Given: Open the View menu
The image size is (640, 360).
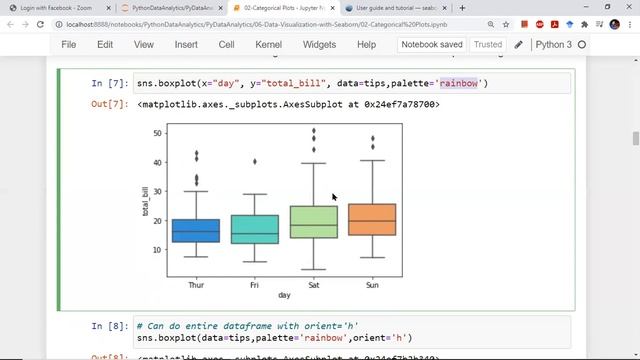Looking at the screenshot, I should pyautogui.click(x=144, y=44).
